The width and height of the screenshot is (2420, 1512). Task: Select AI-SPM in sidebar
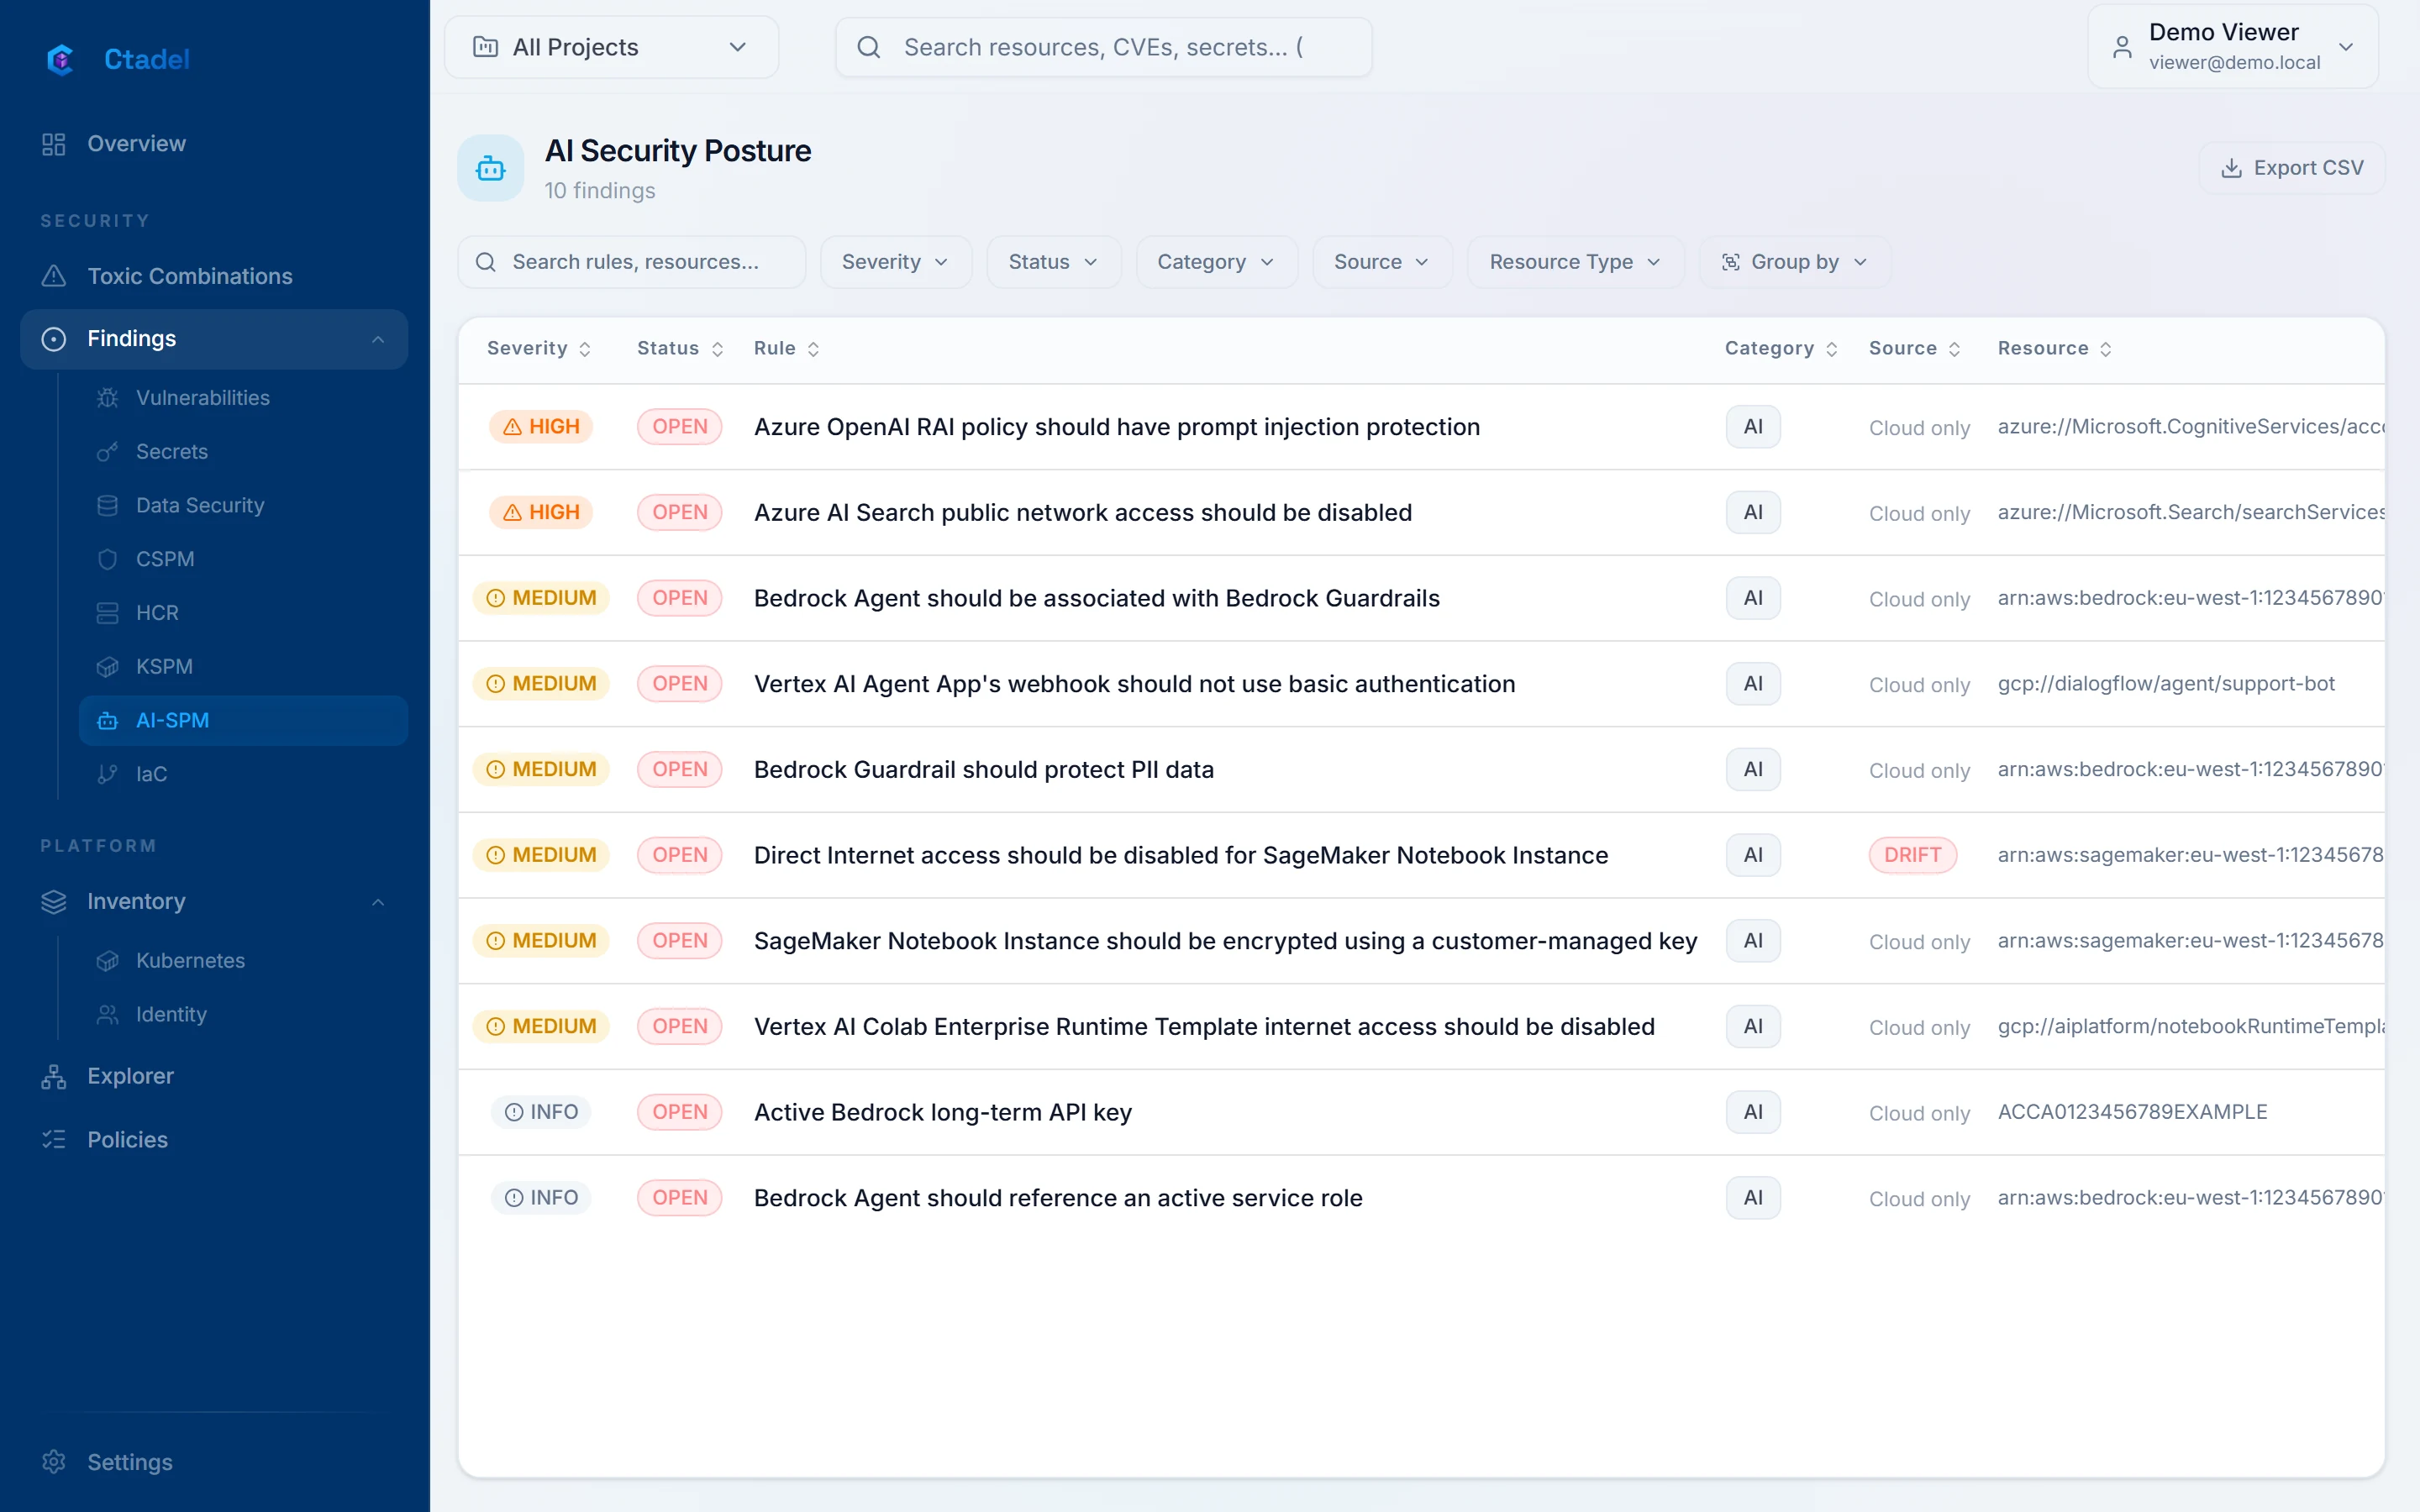pos(243,720)
